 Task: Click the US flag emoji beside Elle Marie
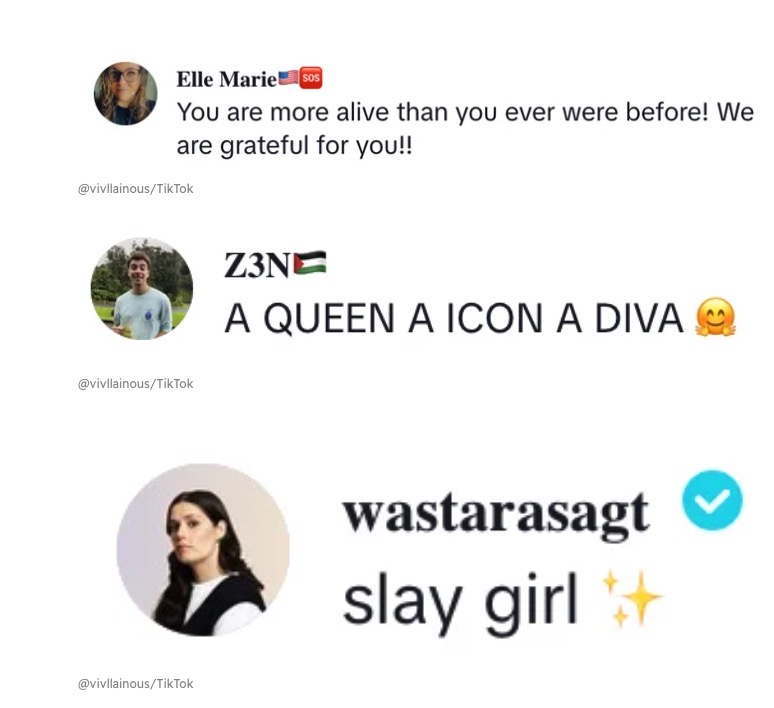(x=288, y=78)
